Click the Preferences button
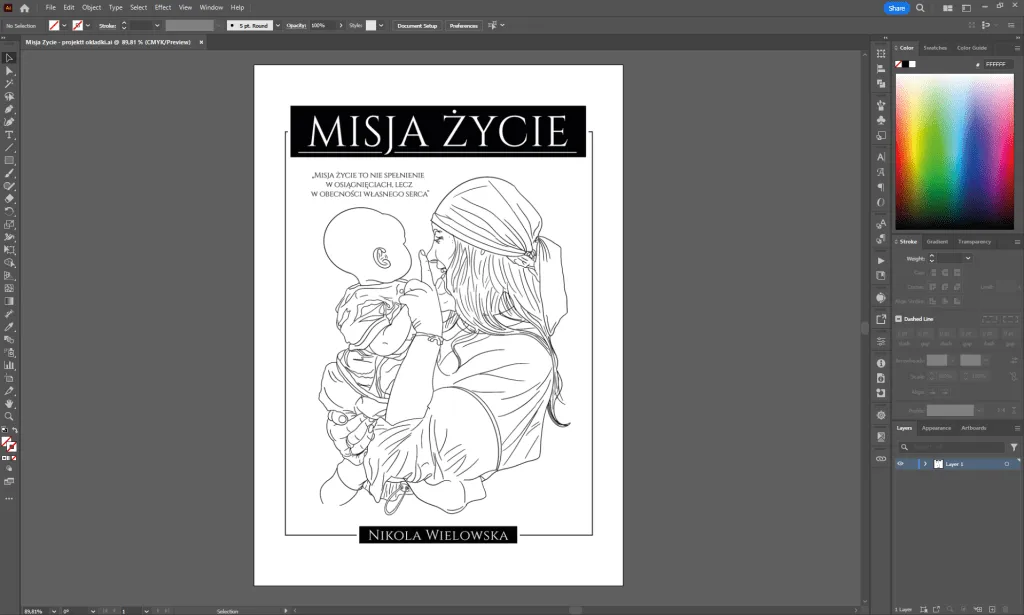The width and height of the screenshot is (1024, 615). (x=465, y=25)
